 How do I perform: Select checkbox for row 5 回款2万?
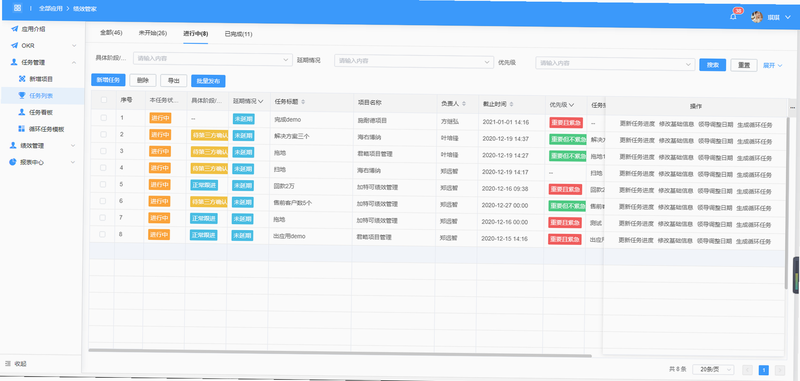(104, 185)
